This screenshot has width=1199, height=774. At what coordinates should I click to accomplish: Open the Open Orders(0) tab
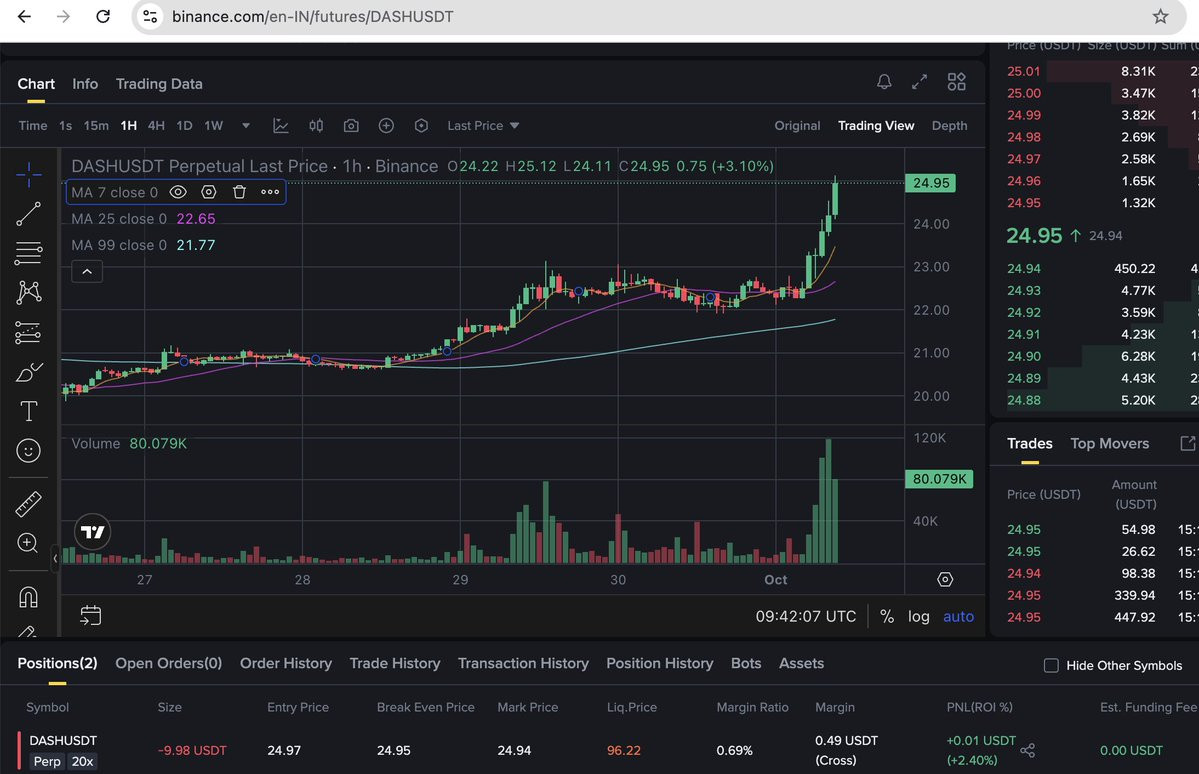click(x=168, y=663)
